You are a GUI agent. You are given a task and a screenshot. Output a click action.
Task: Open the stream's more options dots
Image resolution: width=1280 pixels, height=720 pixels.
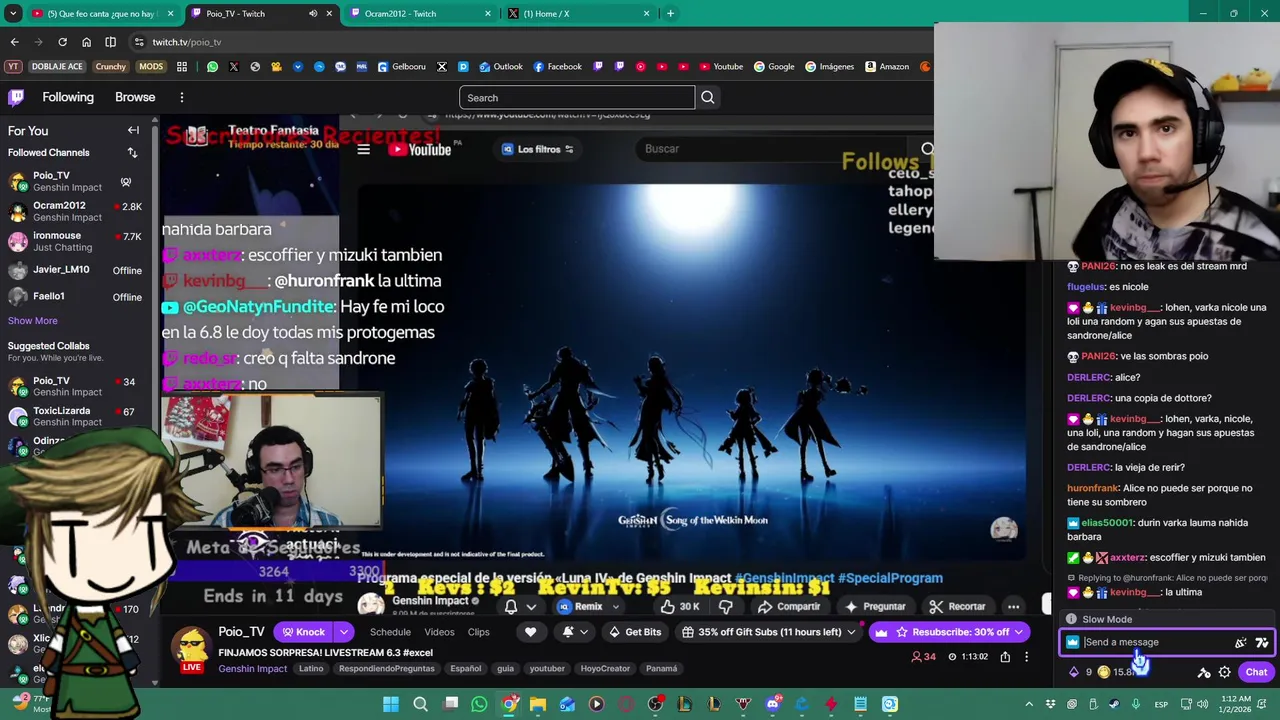(1026, 656)
